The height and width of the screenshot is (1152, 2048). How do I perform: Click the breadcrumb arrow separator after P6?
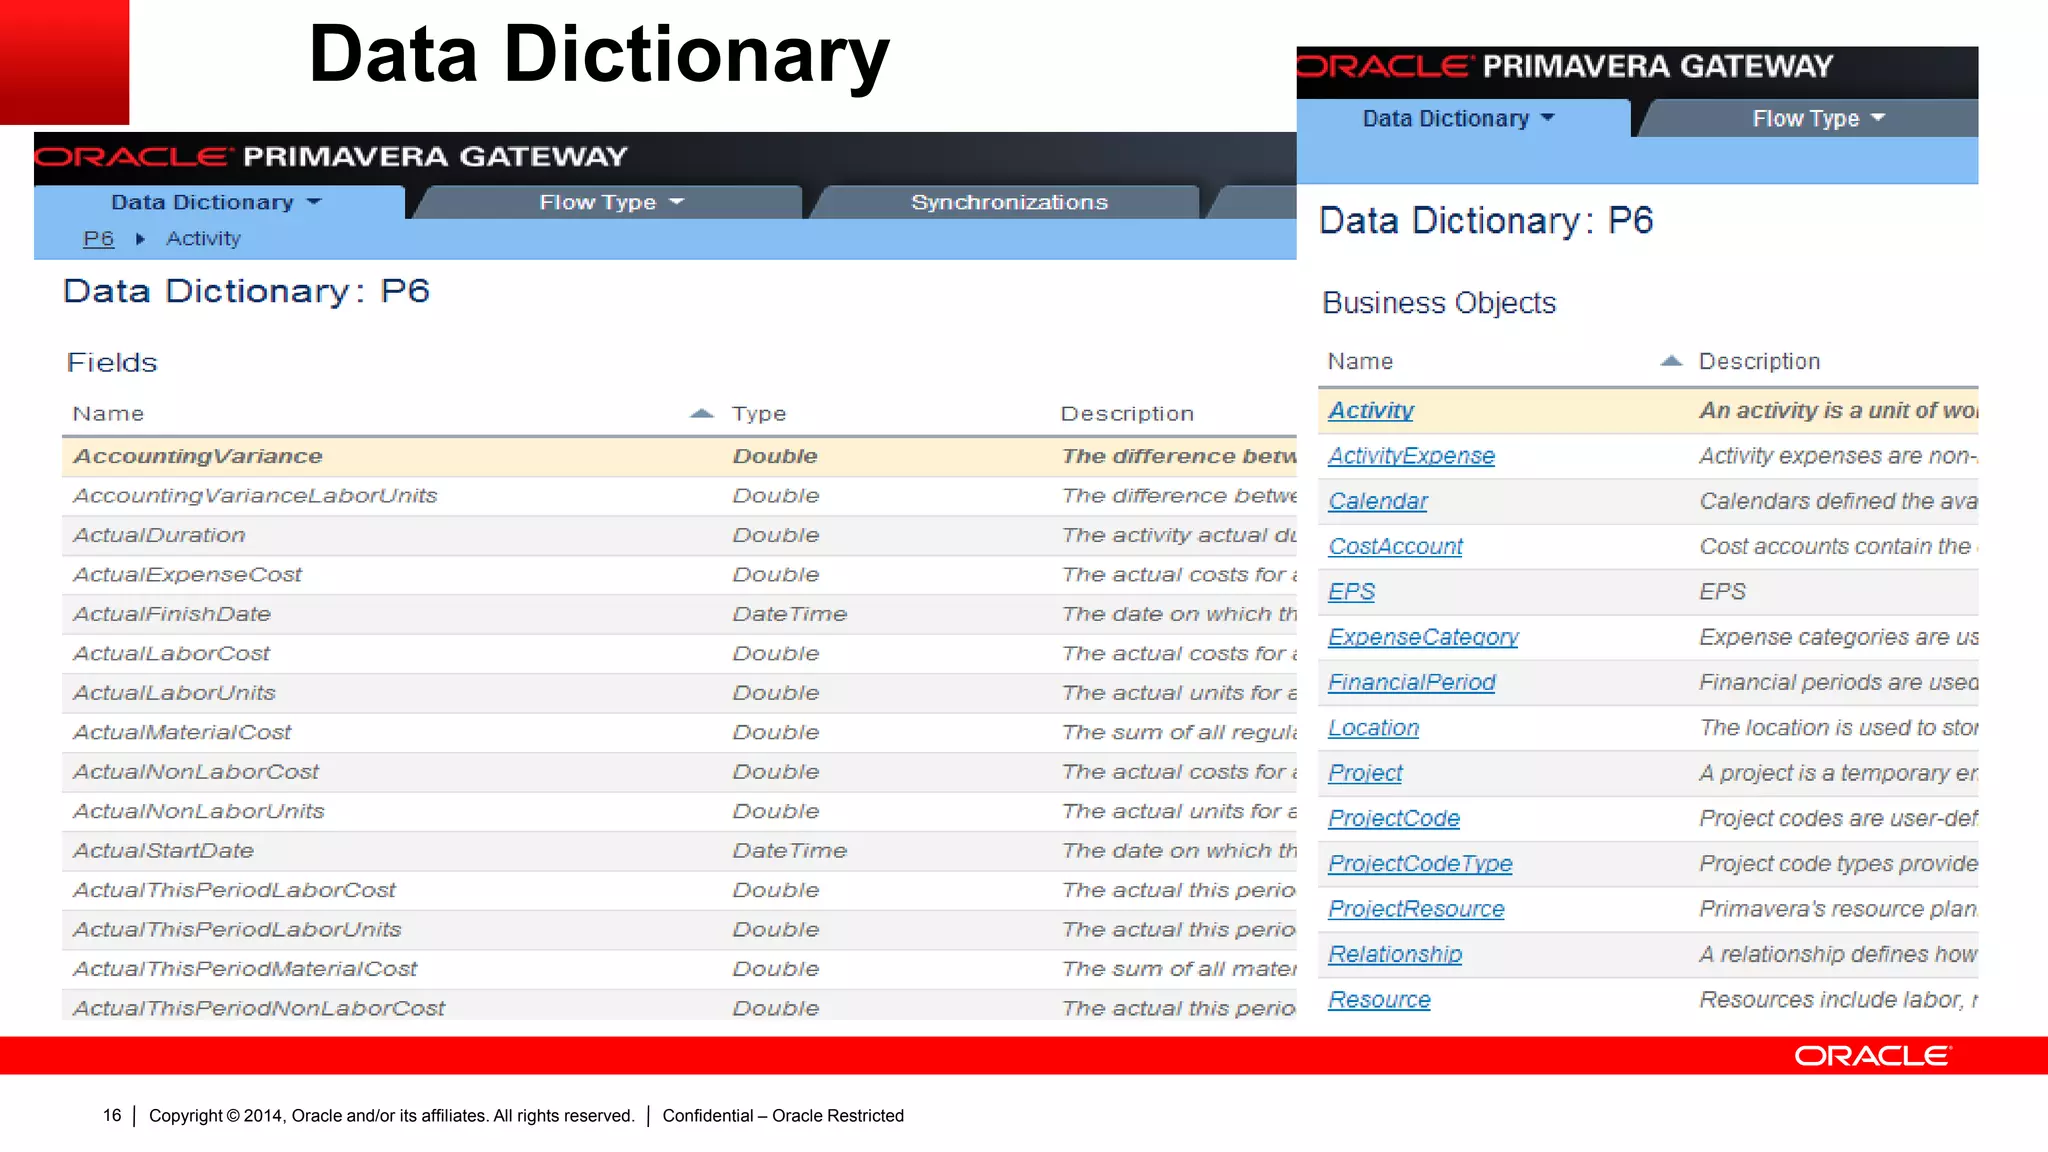pyautogui.click(x=140, y=239)
